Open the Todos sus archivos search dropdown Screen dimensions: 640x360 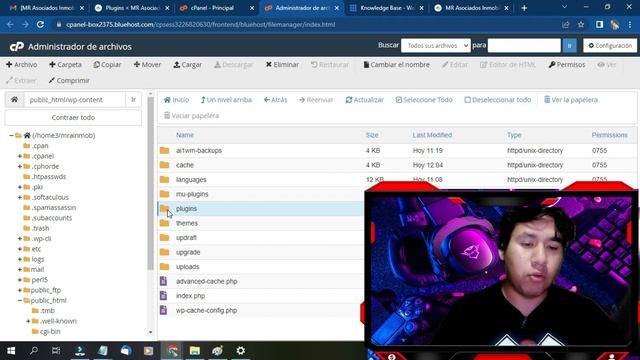[x=436, y=46]
